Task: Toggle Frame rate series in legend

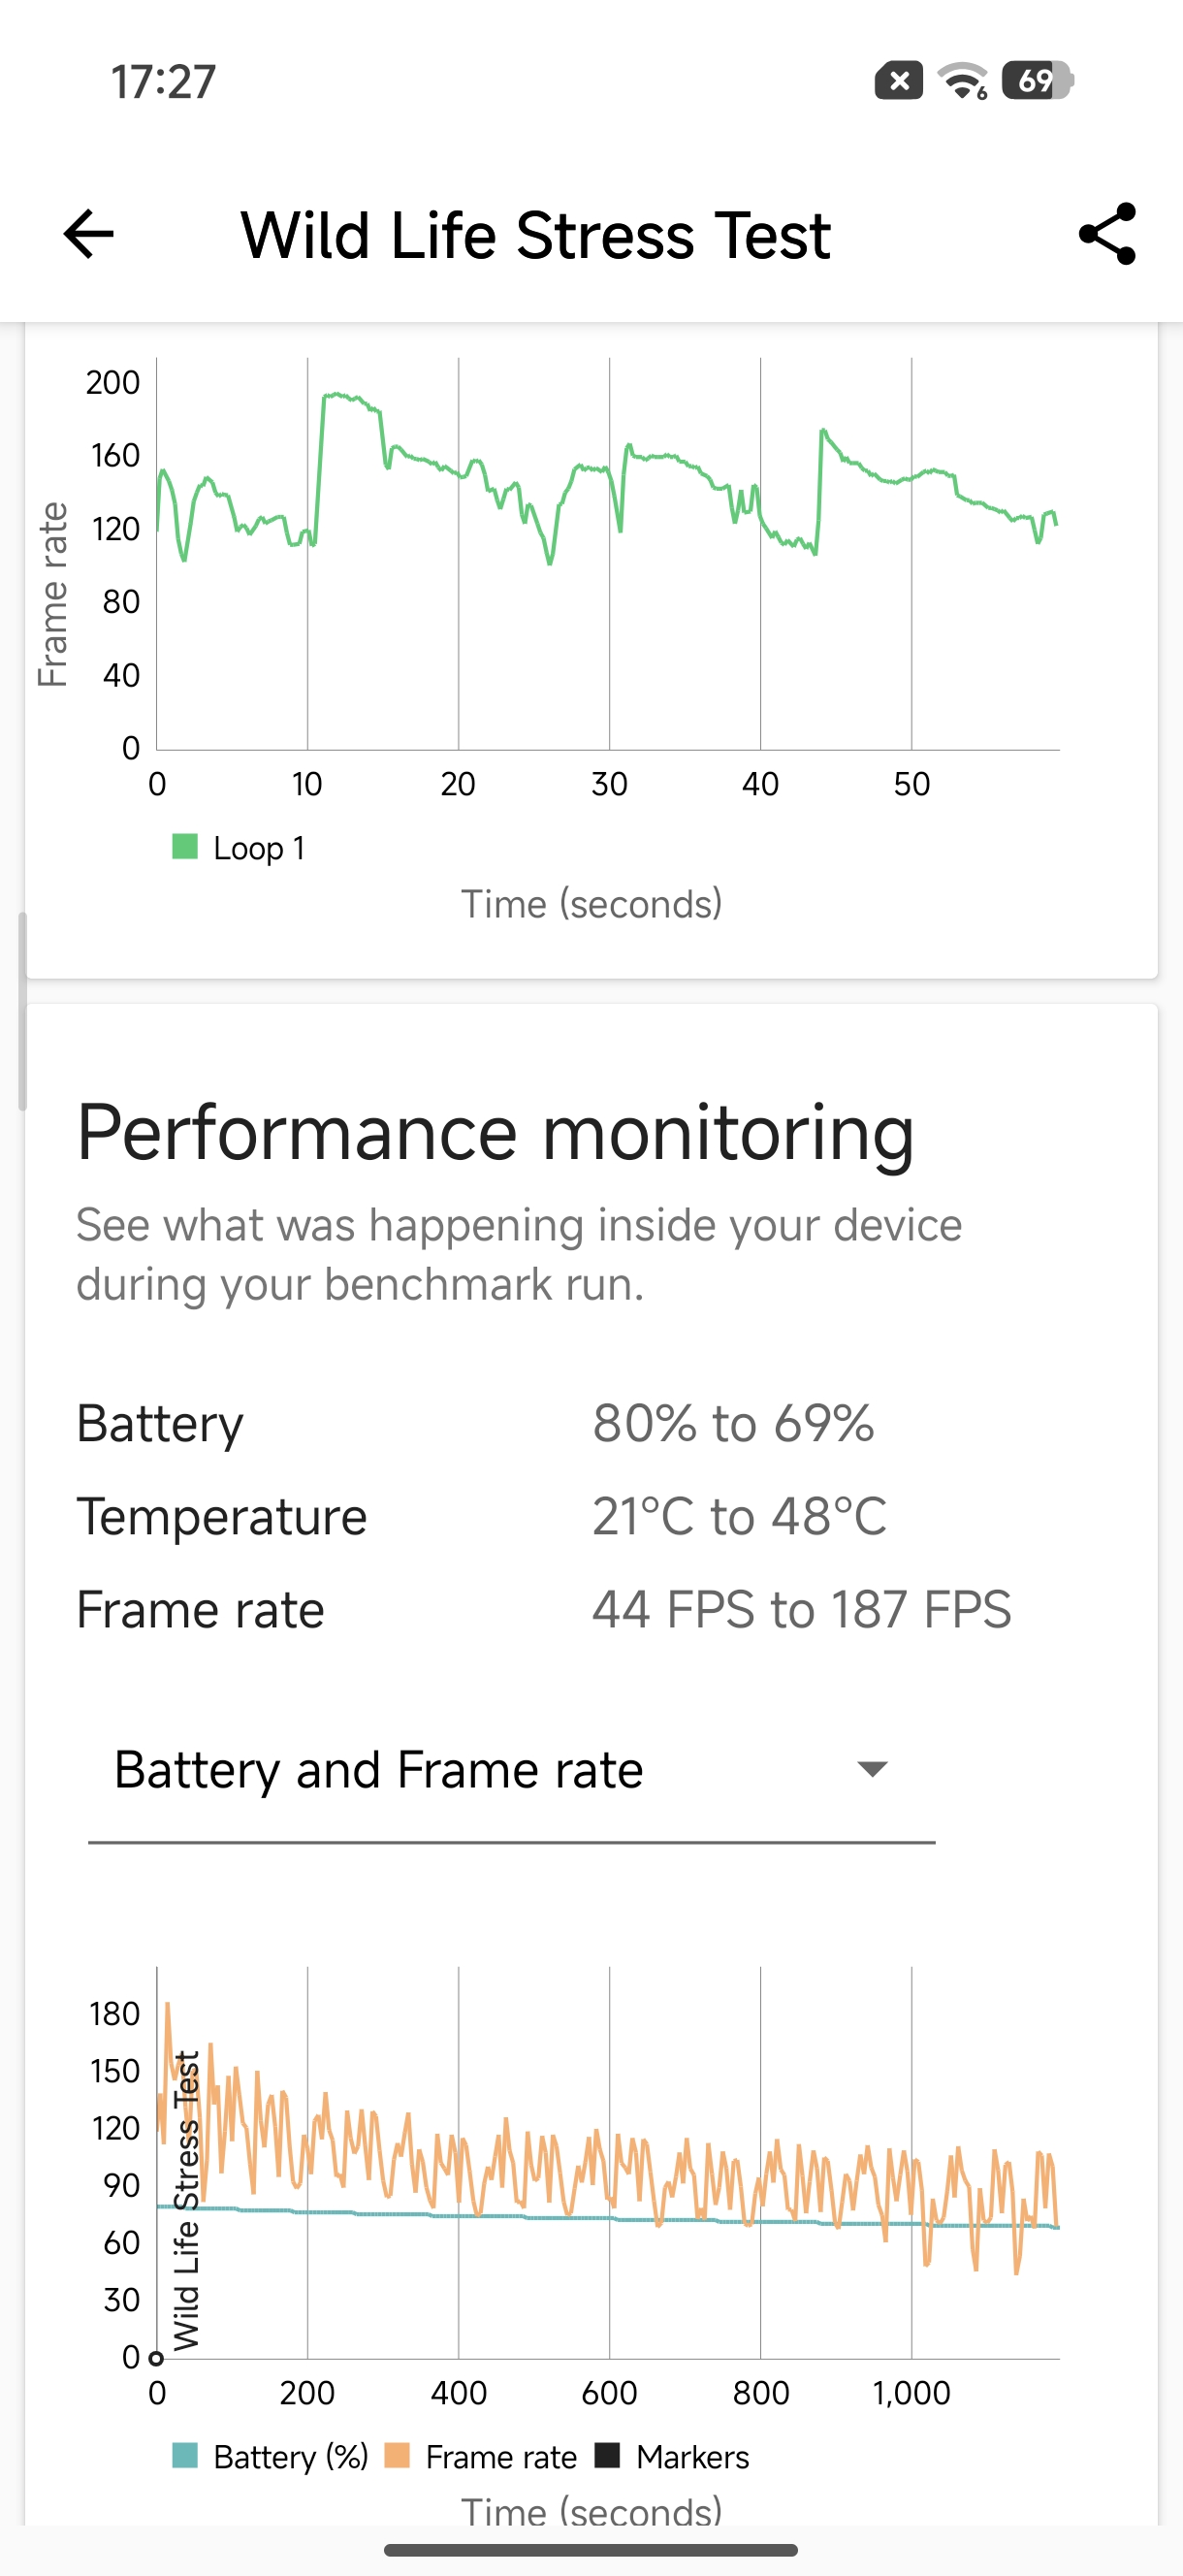Action: 481,2457
